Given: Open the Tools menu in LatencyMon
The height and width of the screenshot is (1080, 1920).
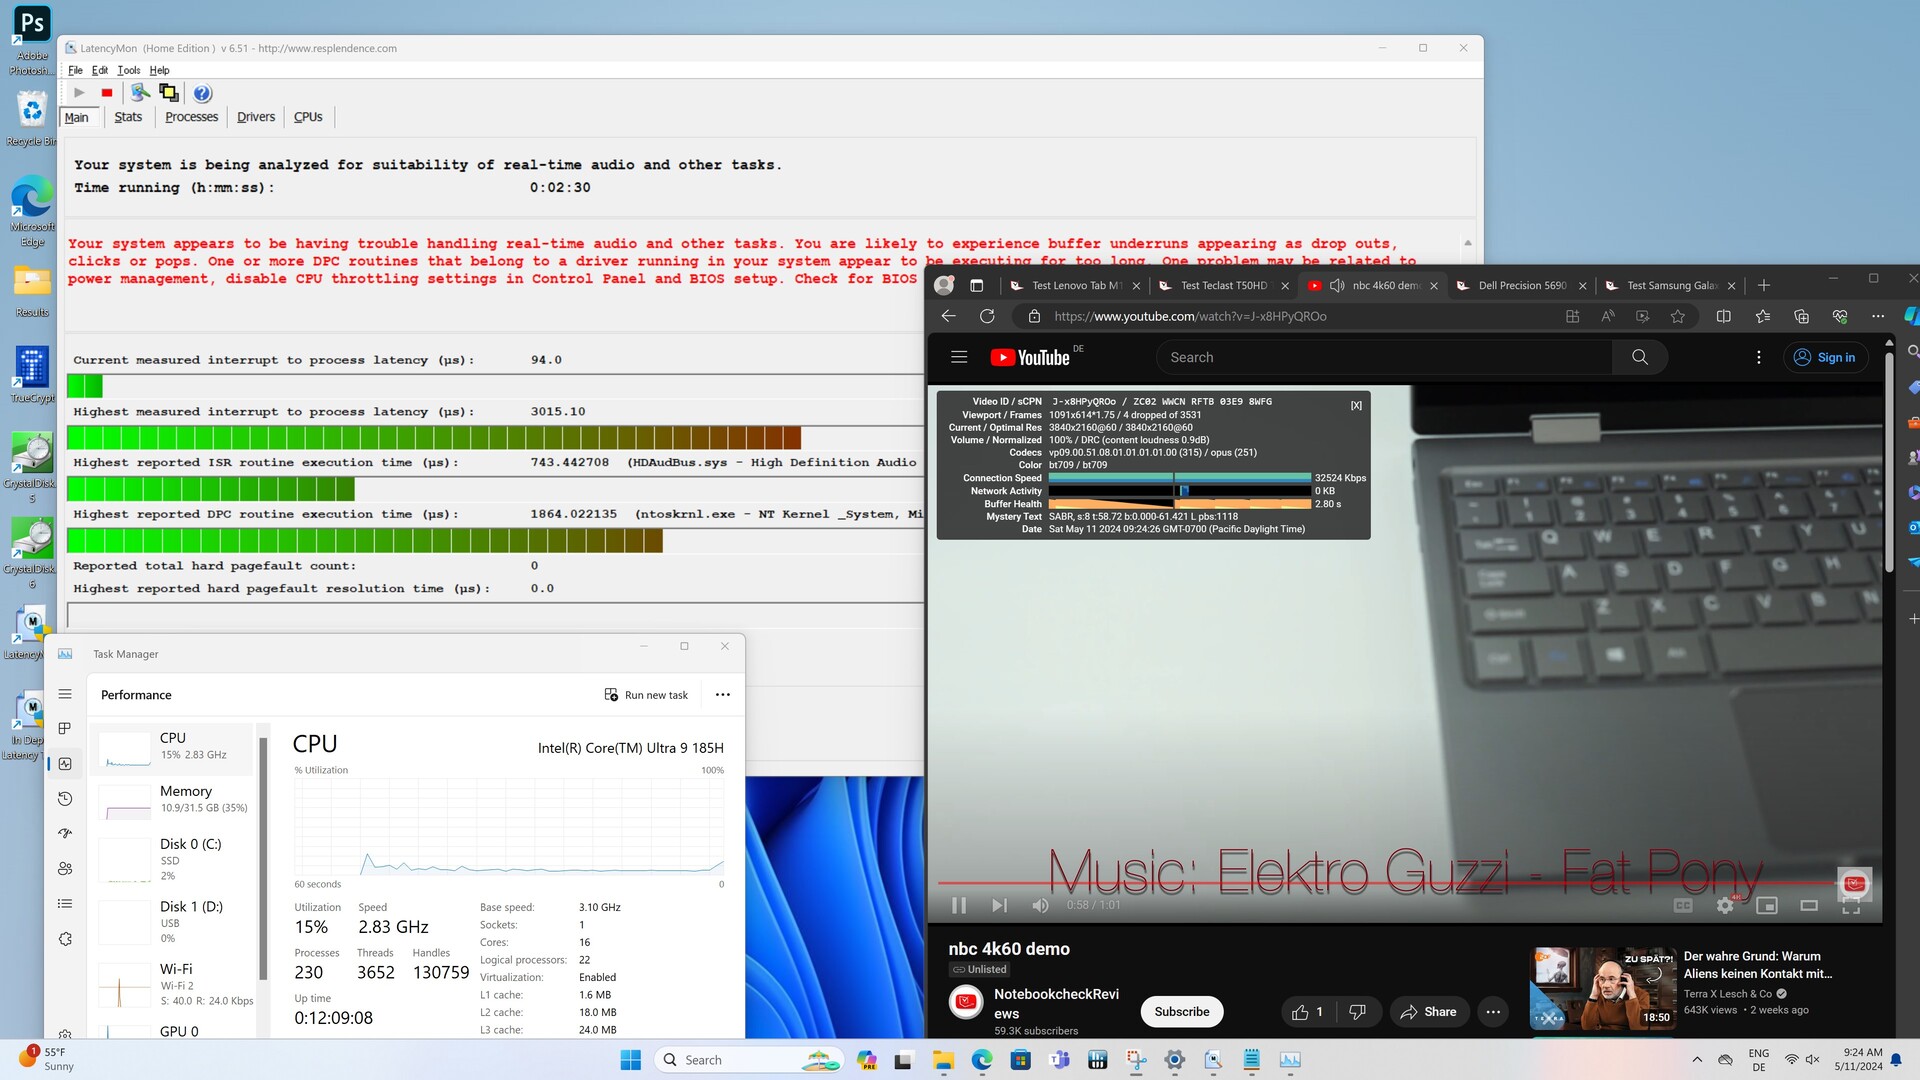Looking at the screenshot, I should pyautogui.click(x=128, y=70).
